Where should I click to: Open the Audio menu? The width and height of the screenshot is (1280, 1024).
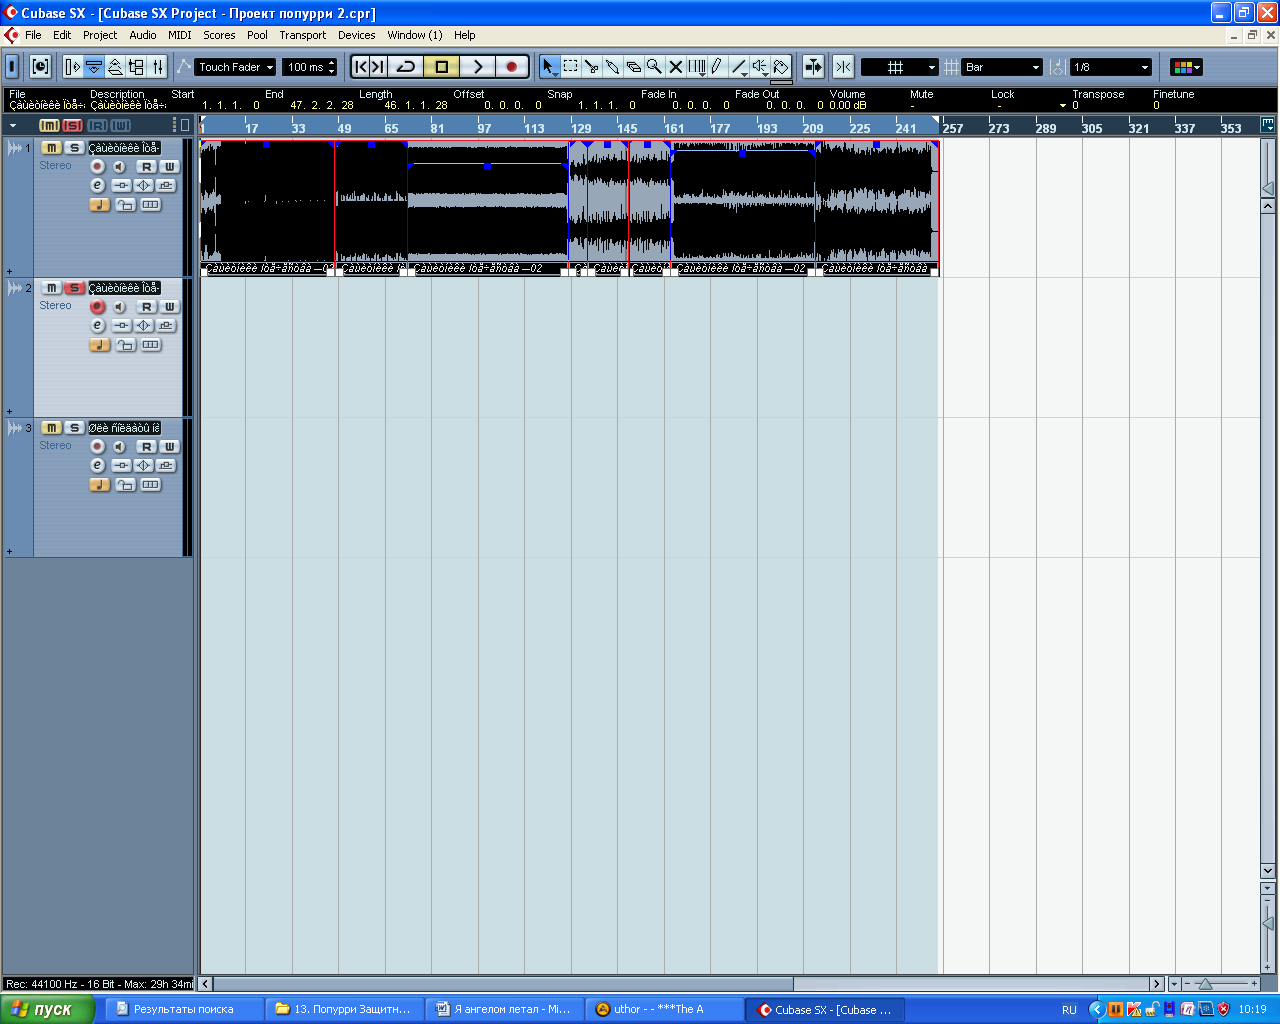(x=143, y=35)
